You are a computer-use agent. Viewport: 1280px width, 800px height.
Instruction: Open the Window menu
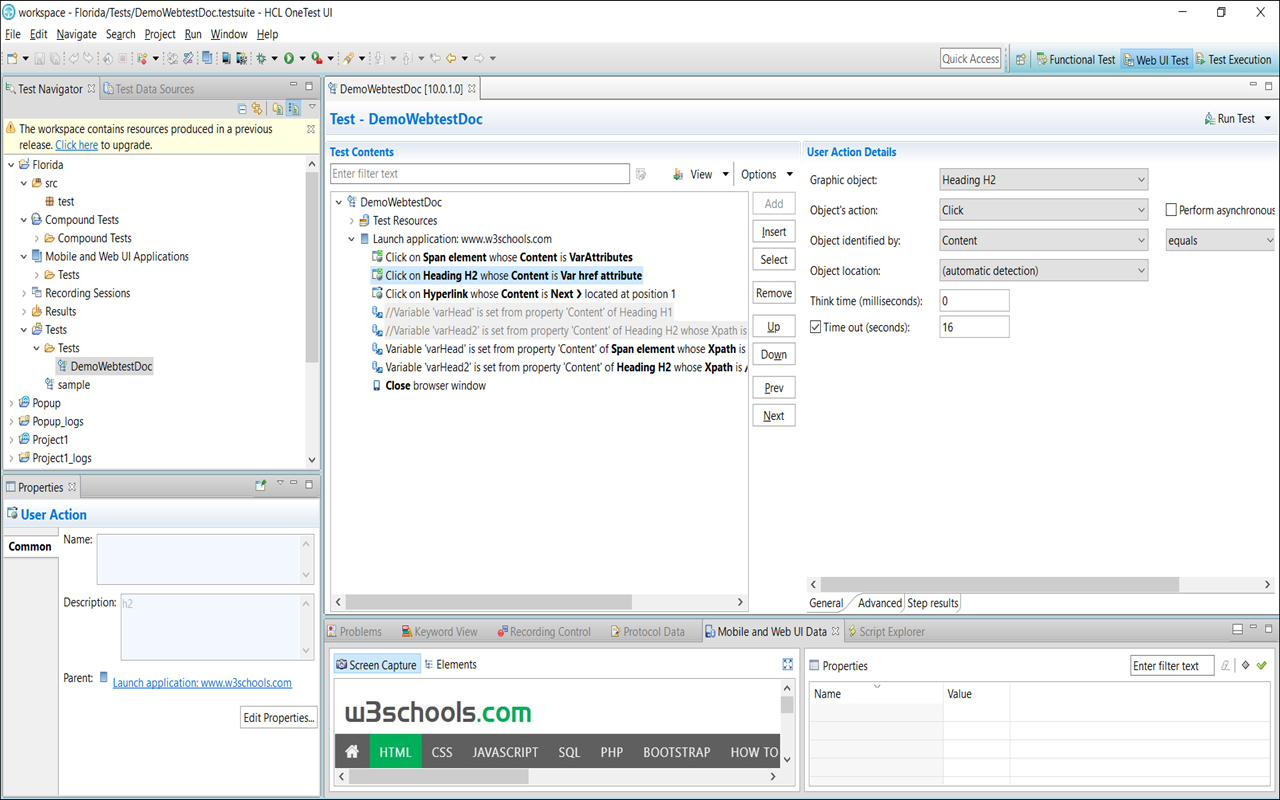tap(229, 34)
